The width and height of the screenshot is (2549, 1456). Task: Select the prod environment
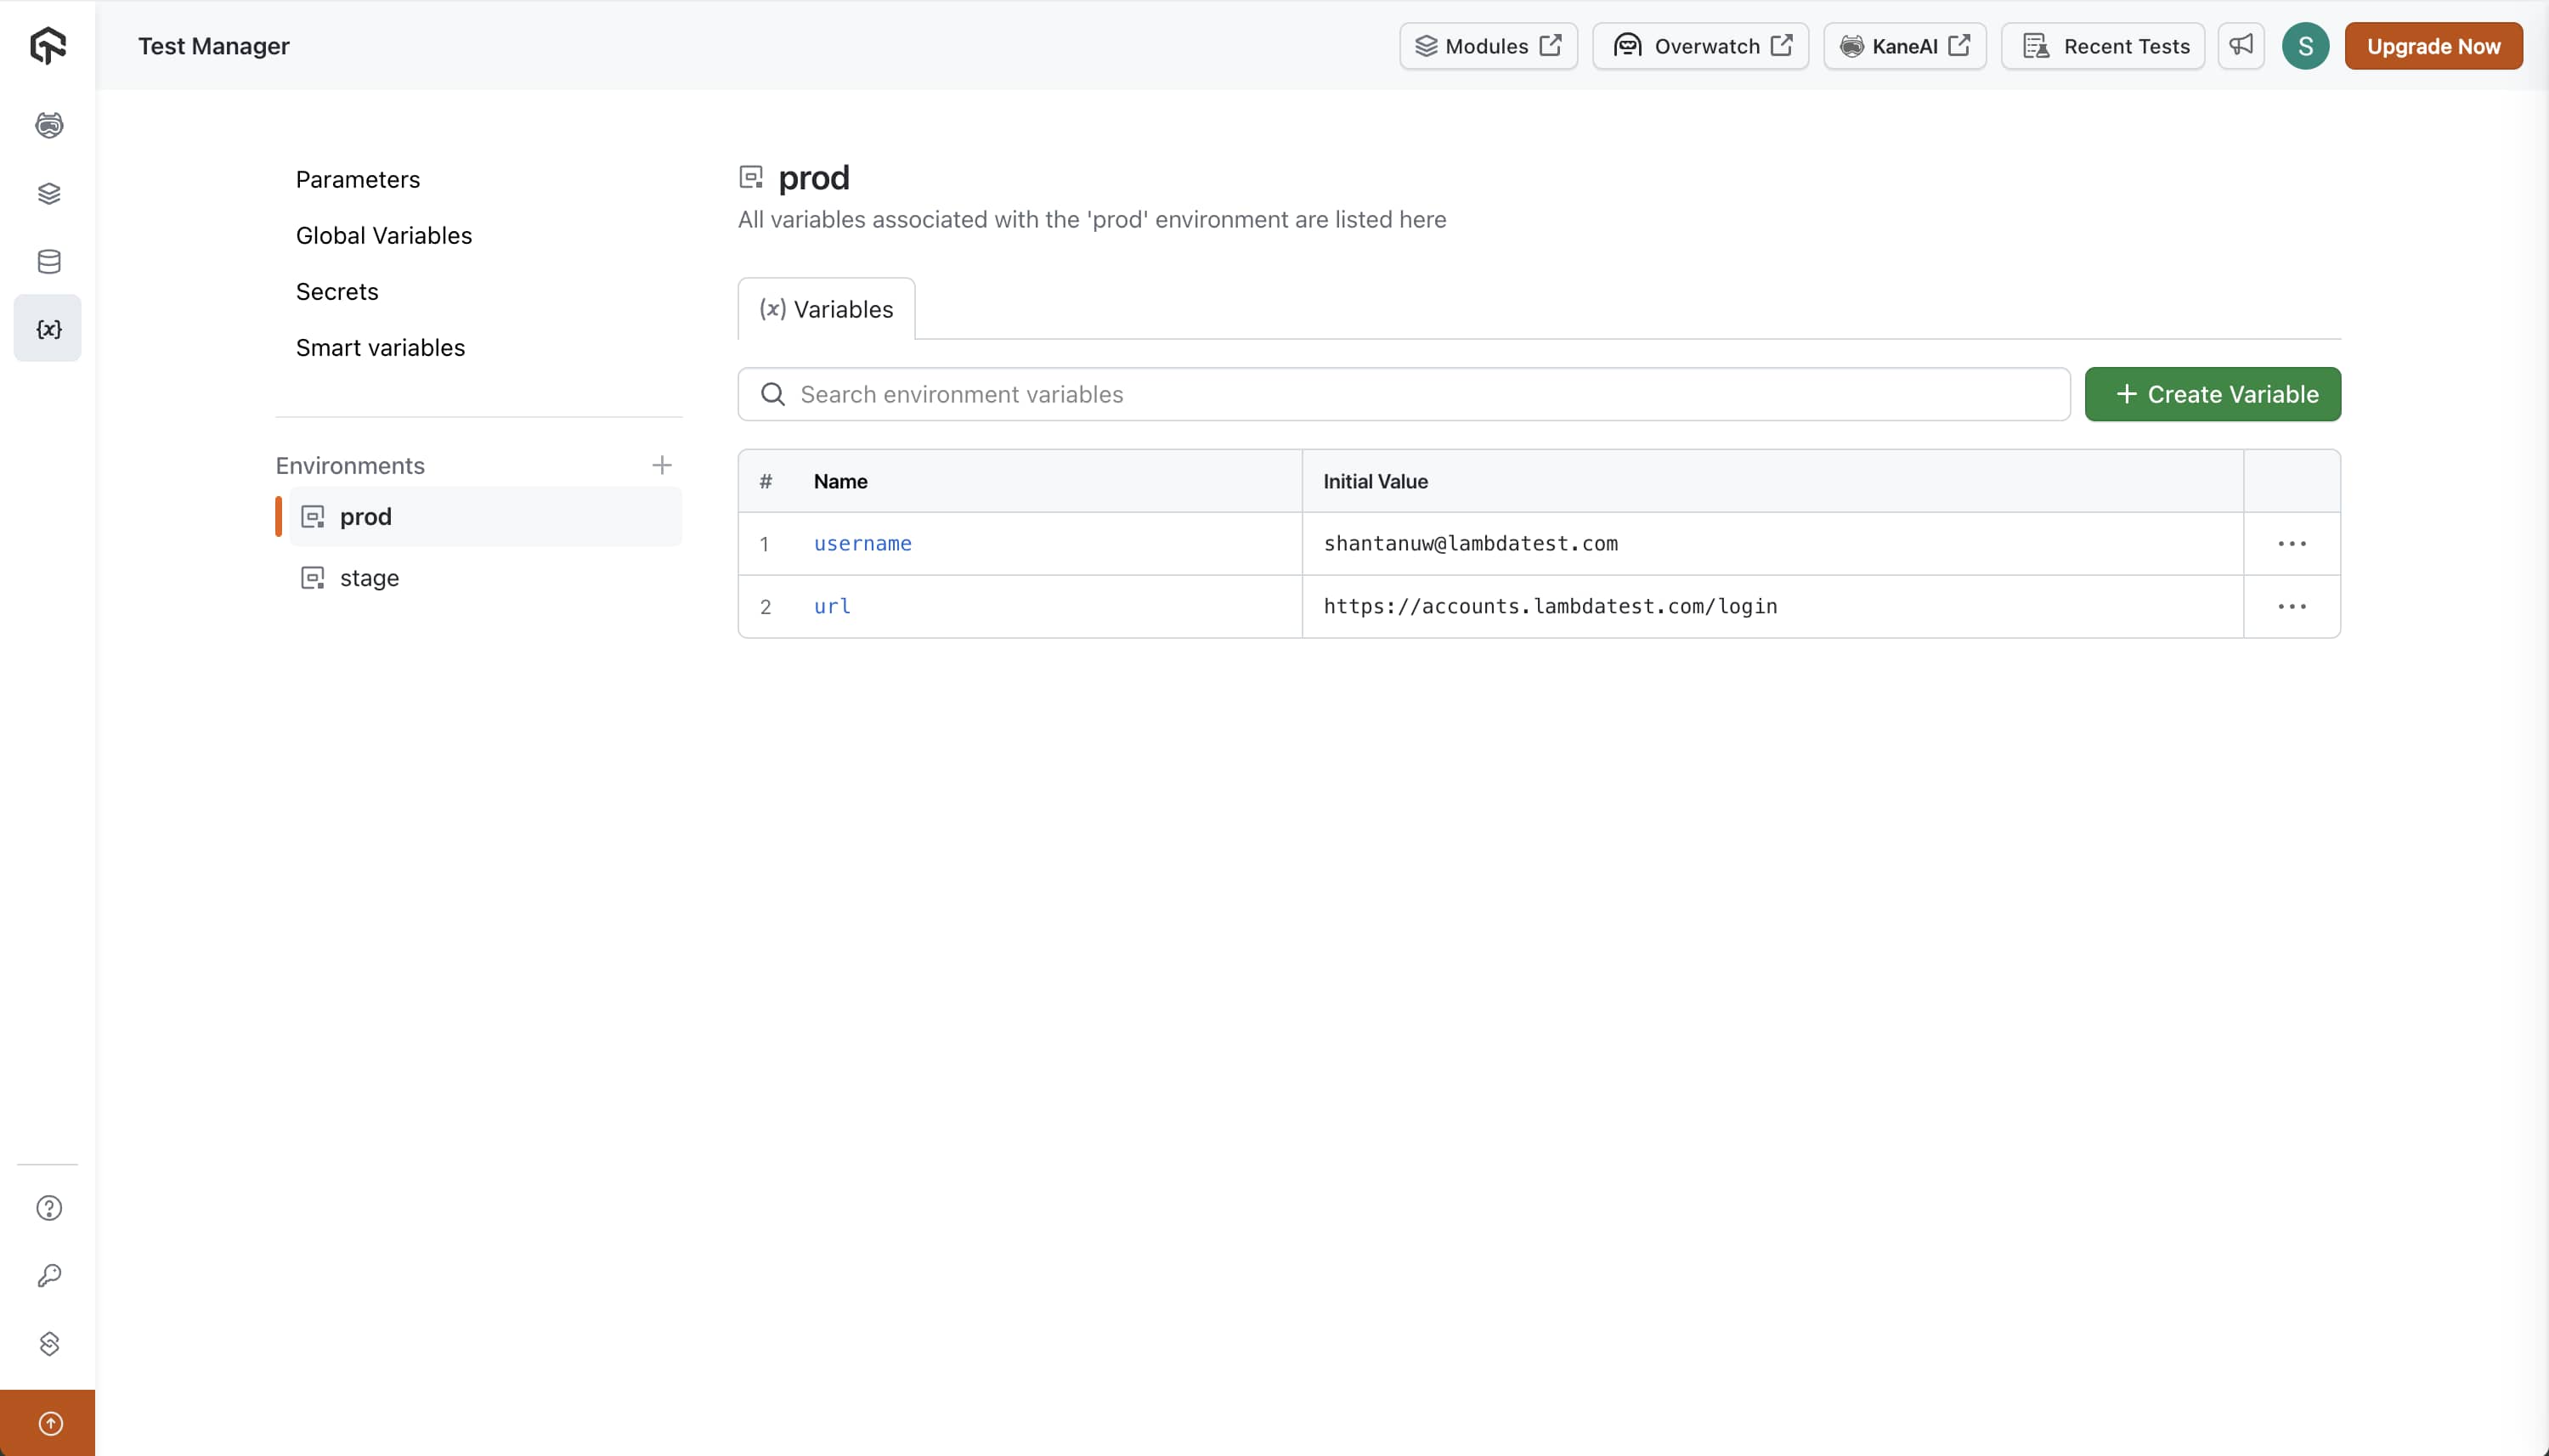[x=486, y=517]
